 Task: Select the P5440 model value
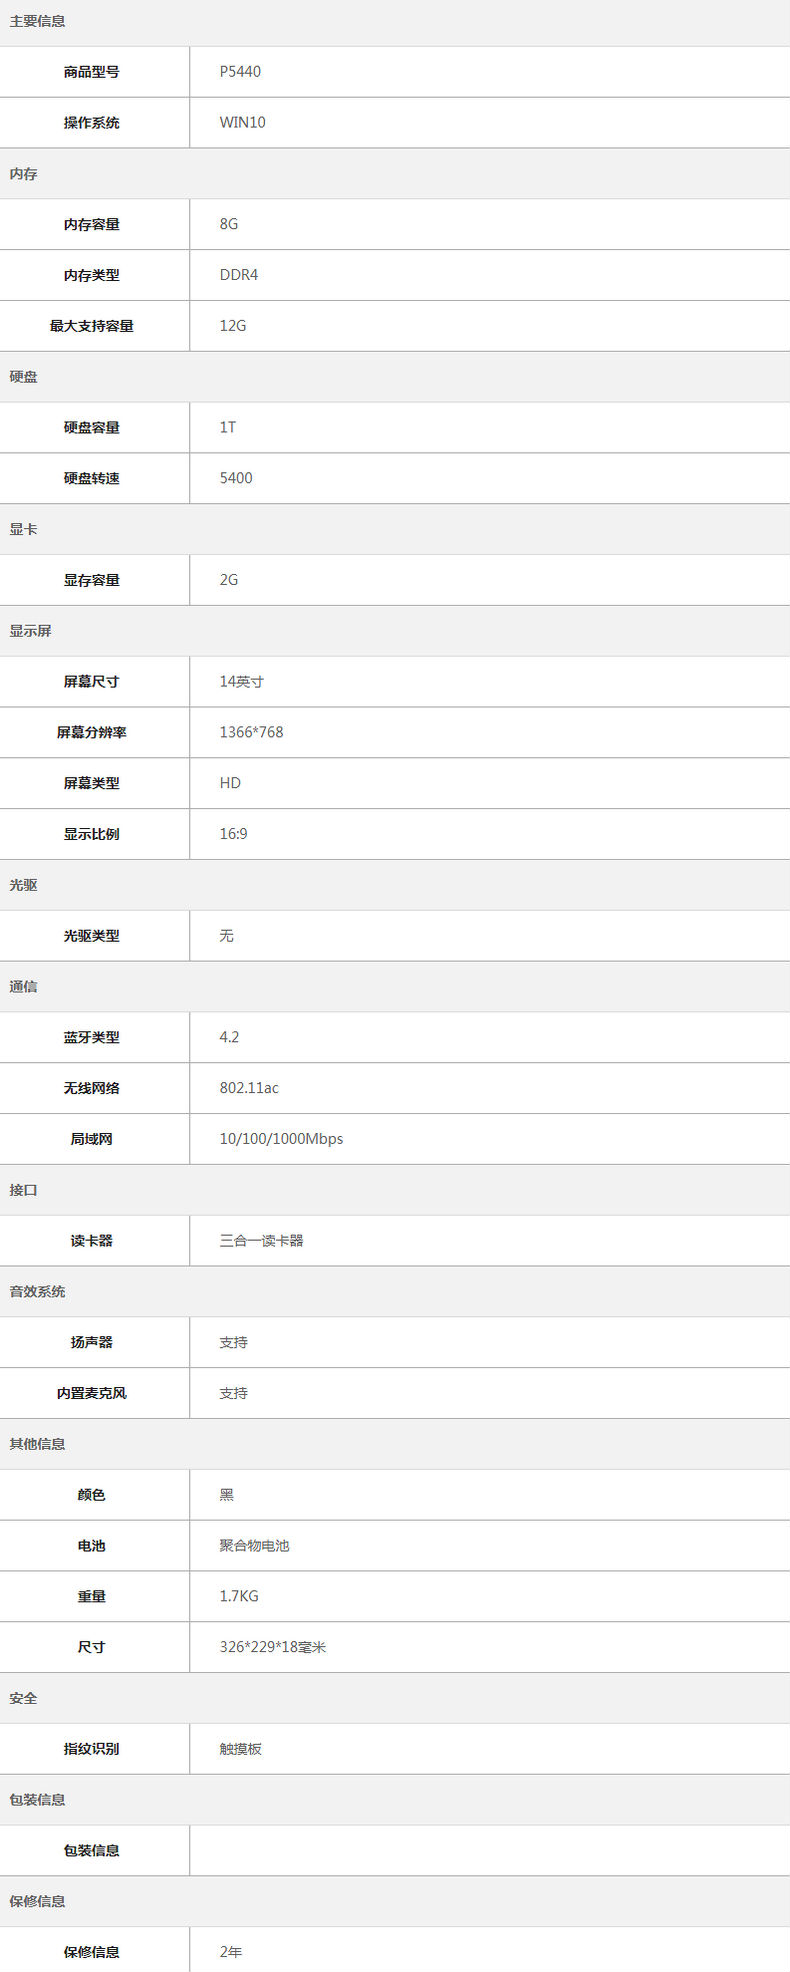(x=240, y=72)
